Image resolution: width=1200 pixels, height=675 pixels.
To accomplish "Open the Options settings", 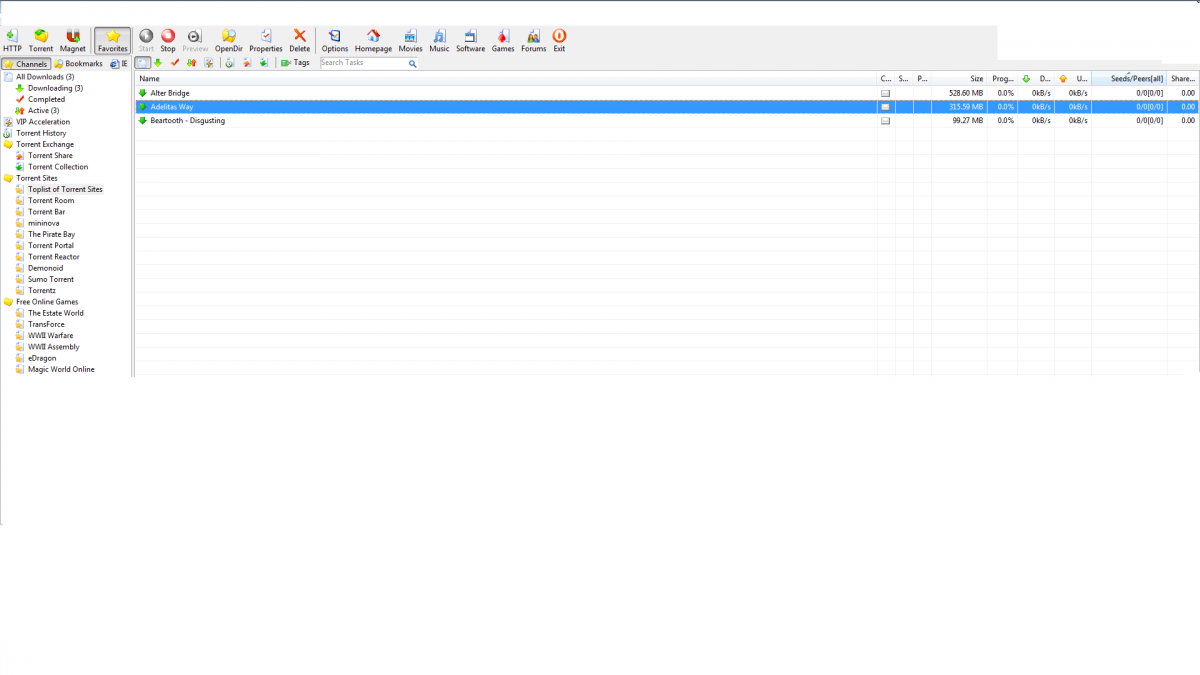I will point(334,40).
